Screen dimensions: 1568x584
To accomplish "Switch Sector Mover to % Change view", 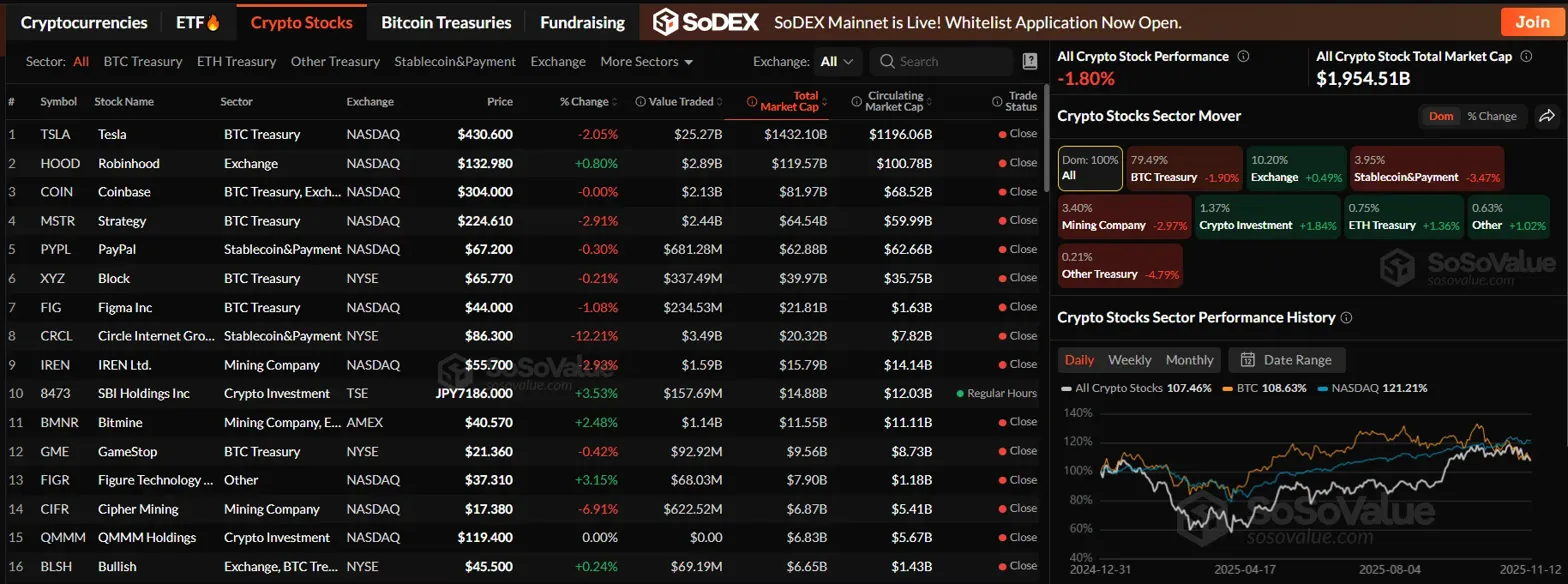I will point(1491,116).
